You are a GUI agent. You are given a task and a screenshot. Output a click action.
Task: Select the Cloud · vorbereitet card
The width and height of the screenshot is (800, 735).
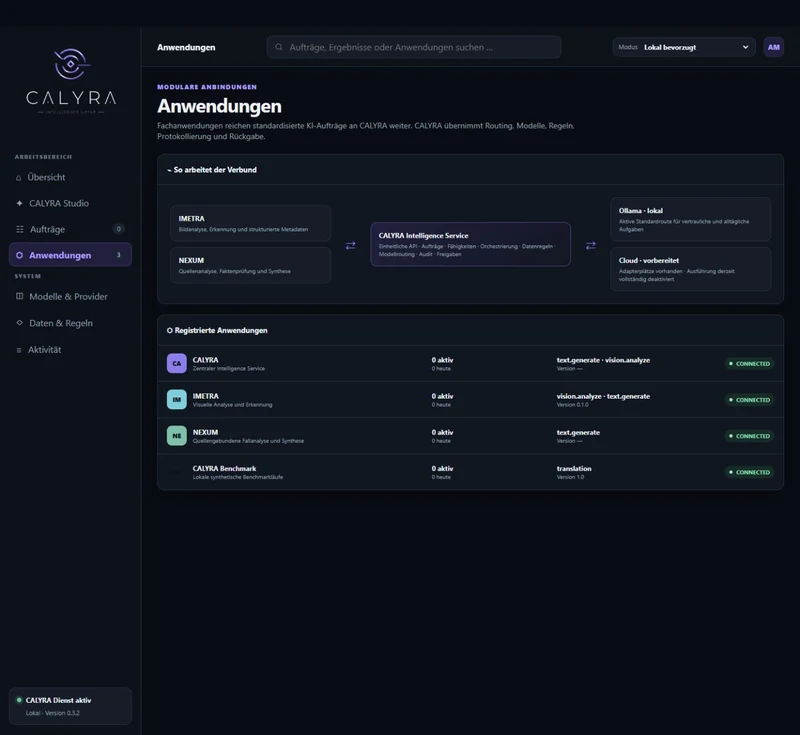click(690, 269)
